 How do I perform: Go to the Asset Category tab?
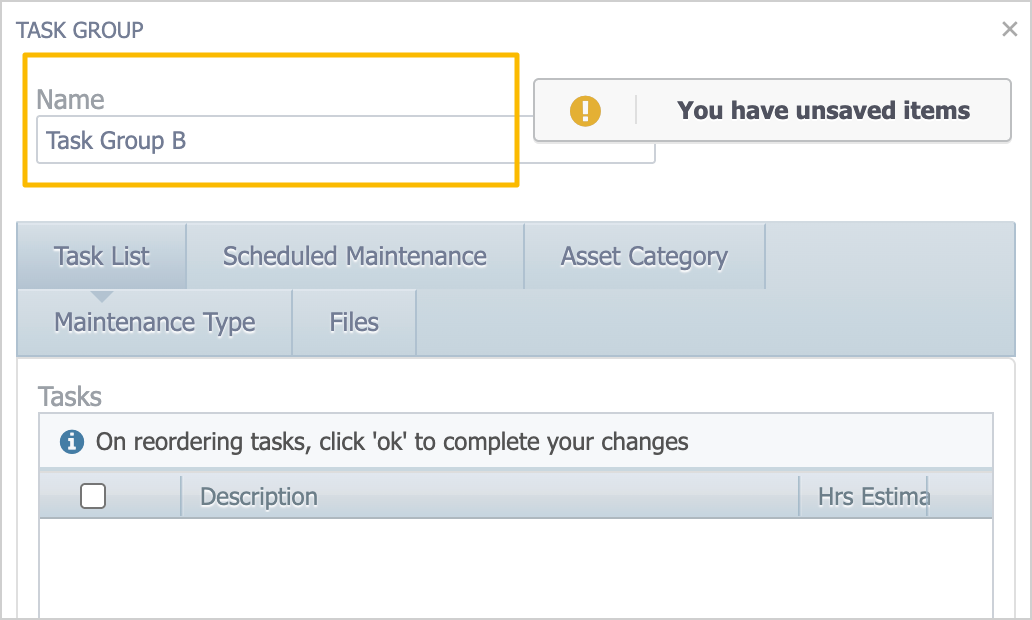tap(644, 256)
